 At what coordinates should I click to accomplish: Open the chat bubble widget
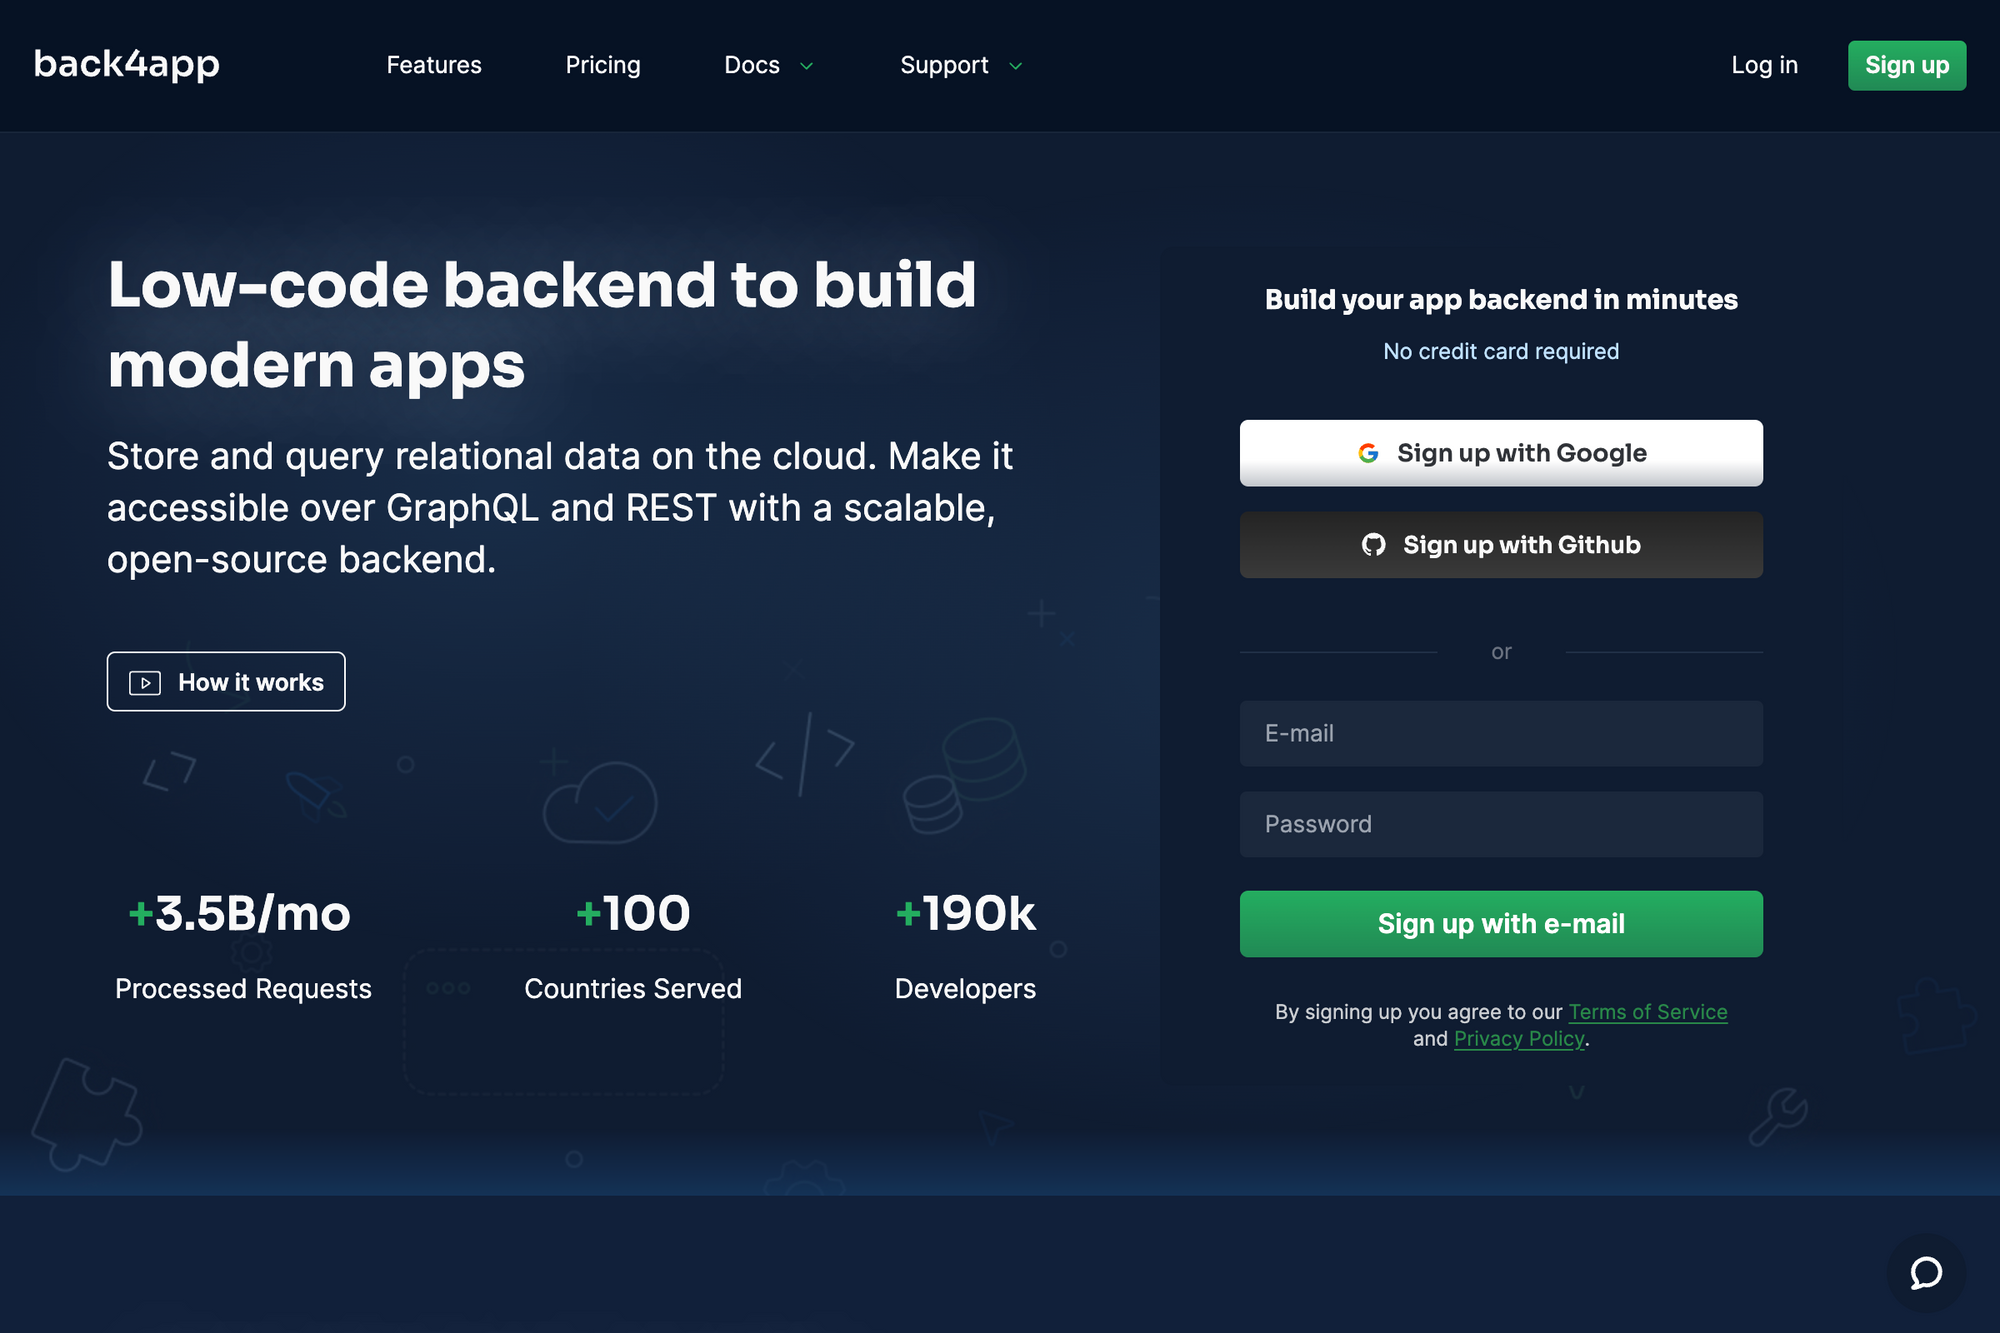pos(1926,1272)
